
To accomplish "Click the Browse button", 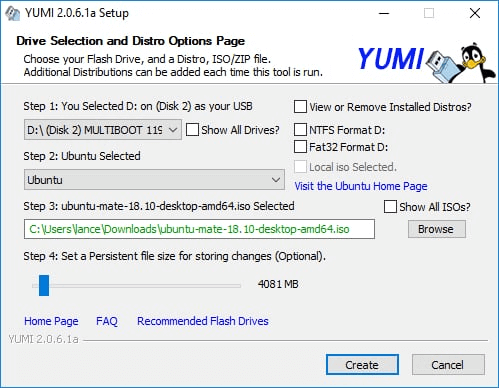I will tap(436, 229).
